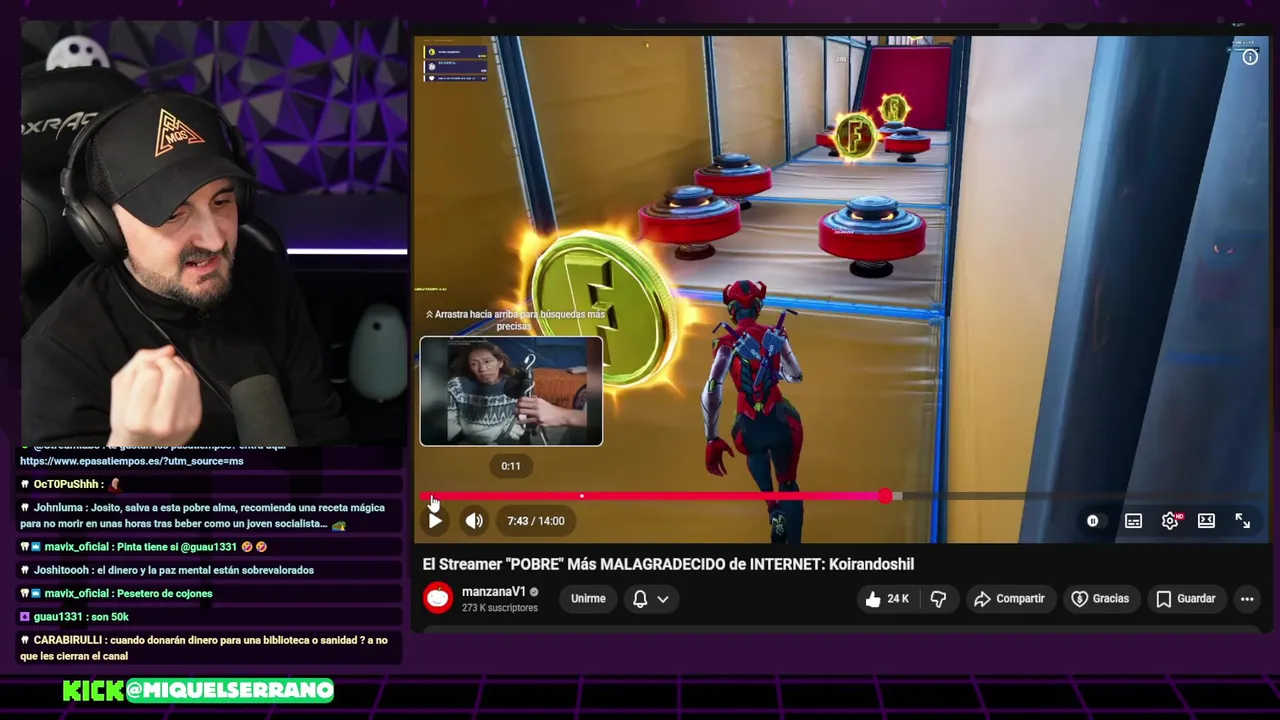The width and height of the screenshot is (1280, 720).
Task: Dislike the video thumbs-down icon
Action: pyautogui.click(x=938, y=599)
